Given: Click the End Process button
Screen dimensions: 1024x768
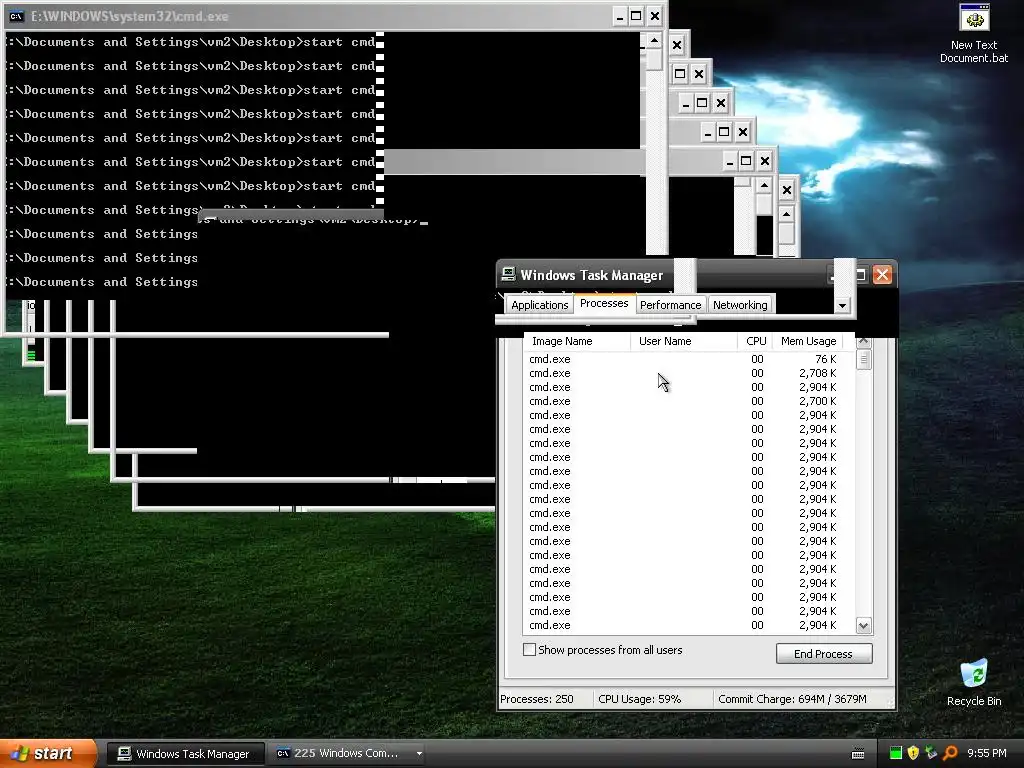Looking at the screenshot, I should point(824,654).
